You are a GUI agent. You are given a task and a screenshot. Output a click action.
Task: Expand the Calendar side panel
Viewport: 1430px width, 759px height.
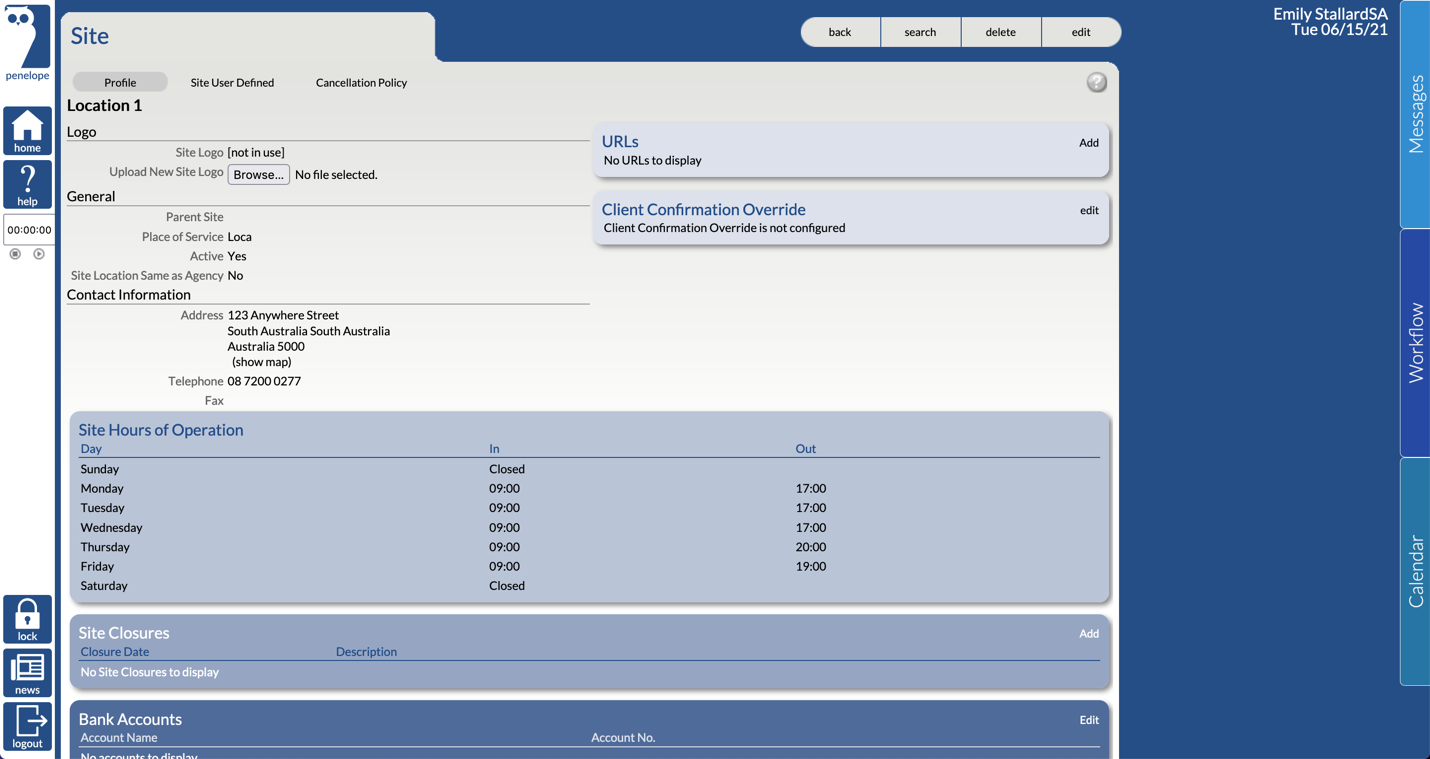[1415, 571]
